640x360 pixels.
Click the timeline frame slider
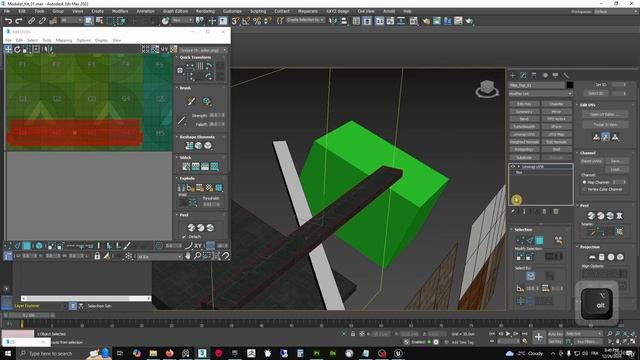[x=29, y=316]
